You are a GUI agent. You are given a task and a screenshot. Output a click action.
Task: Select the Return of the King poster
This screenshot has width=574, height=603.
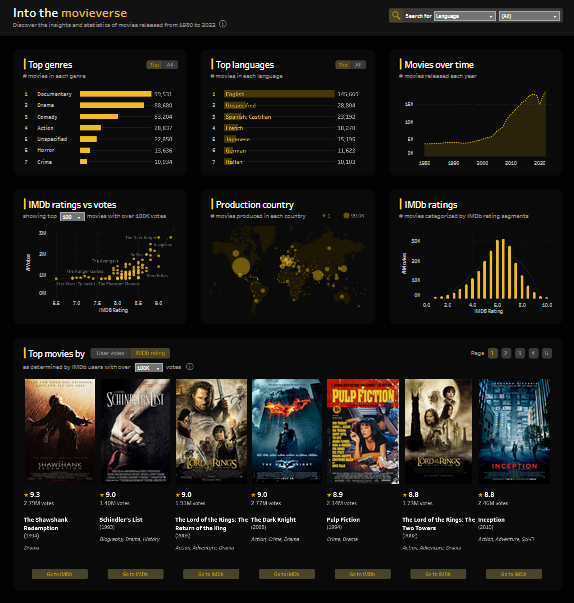[x=211, y=431]
